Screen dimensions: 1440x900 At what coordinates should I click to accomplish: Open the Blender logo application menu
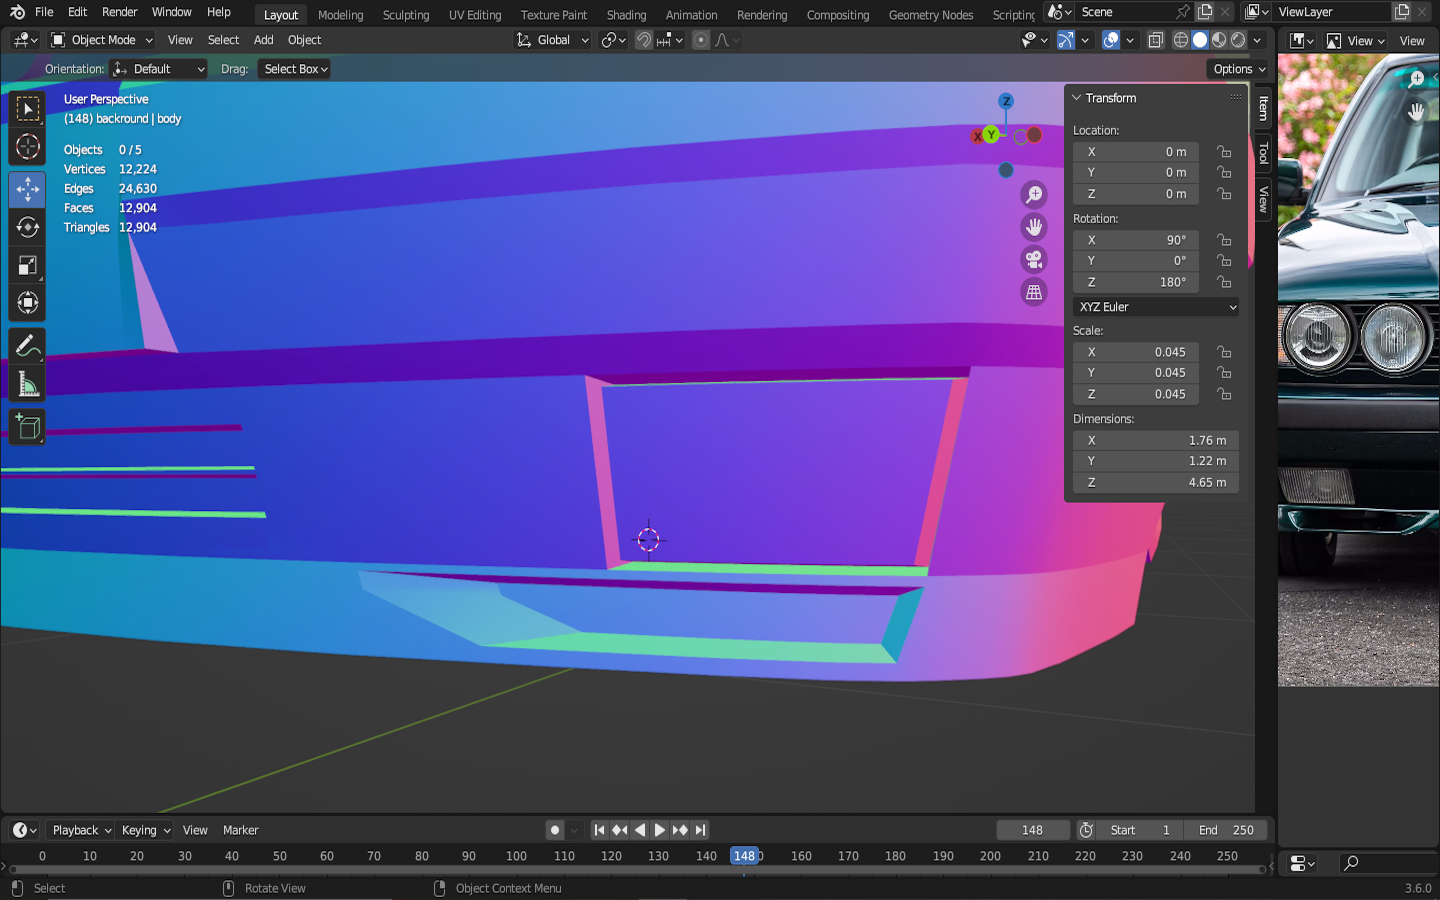[17, 12]
